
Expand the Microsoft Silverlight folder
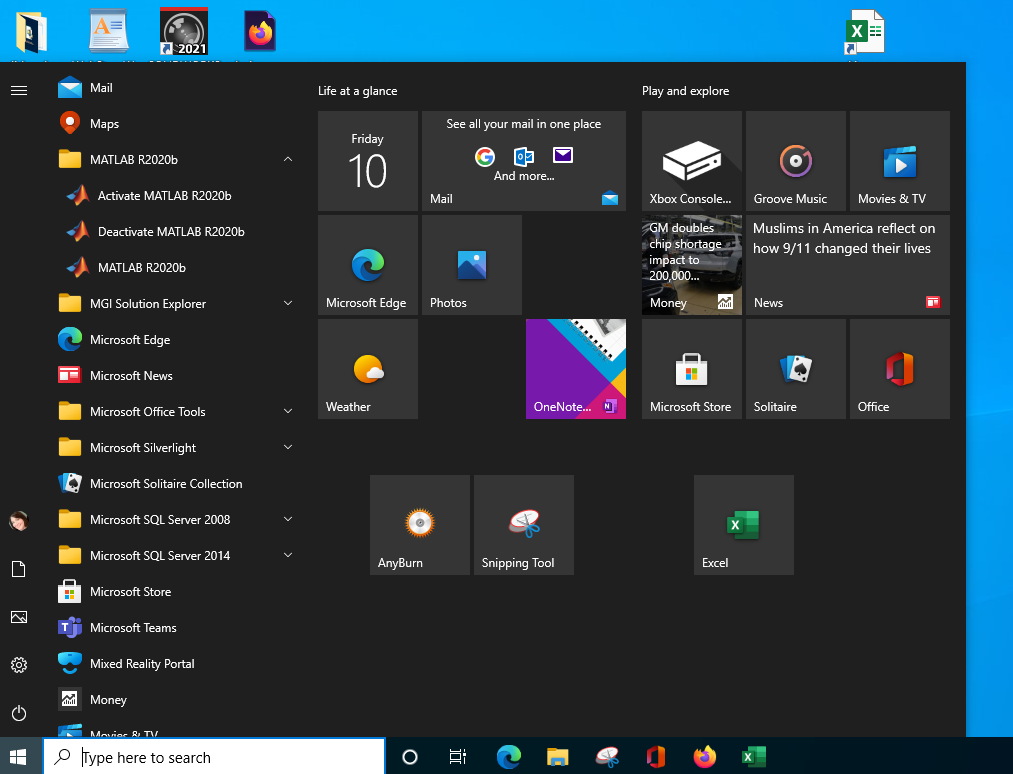pos(174,447)
